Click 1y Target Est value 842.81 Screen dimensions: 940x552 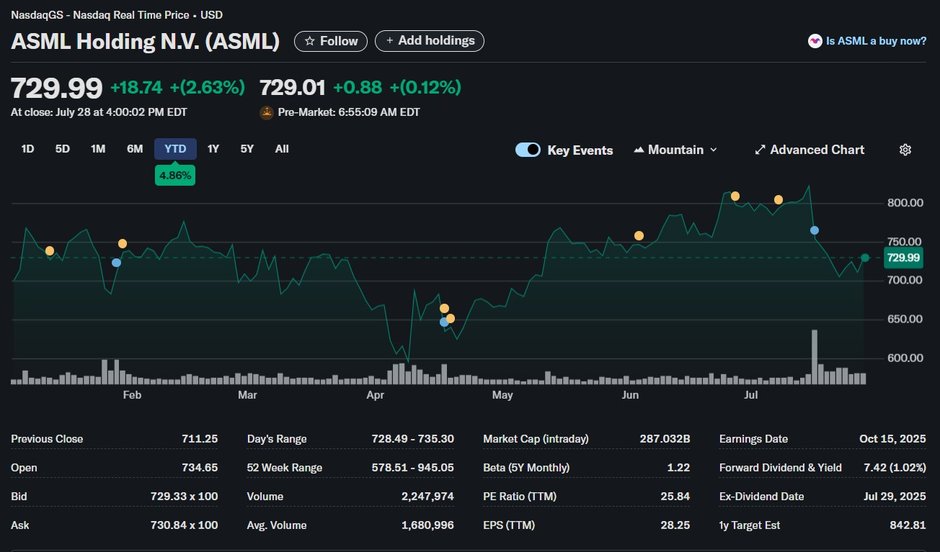908,525
